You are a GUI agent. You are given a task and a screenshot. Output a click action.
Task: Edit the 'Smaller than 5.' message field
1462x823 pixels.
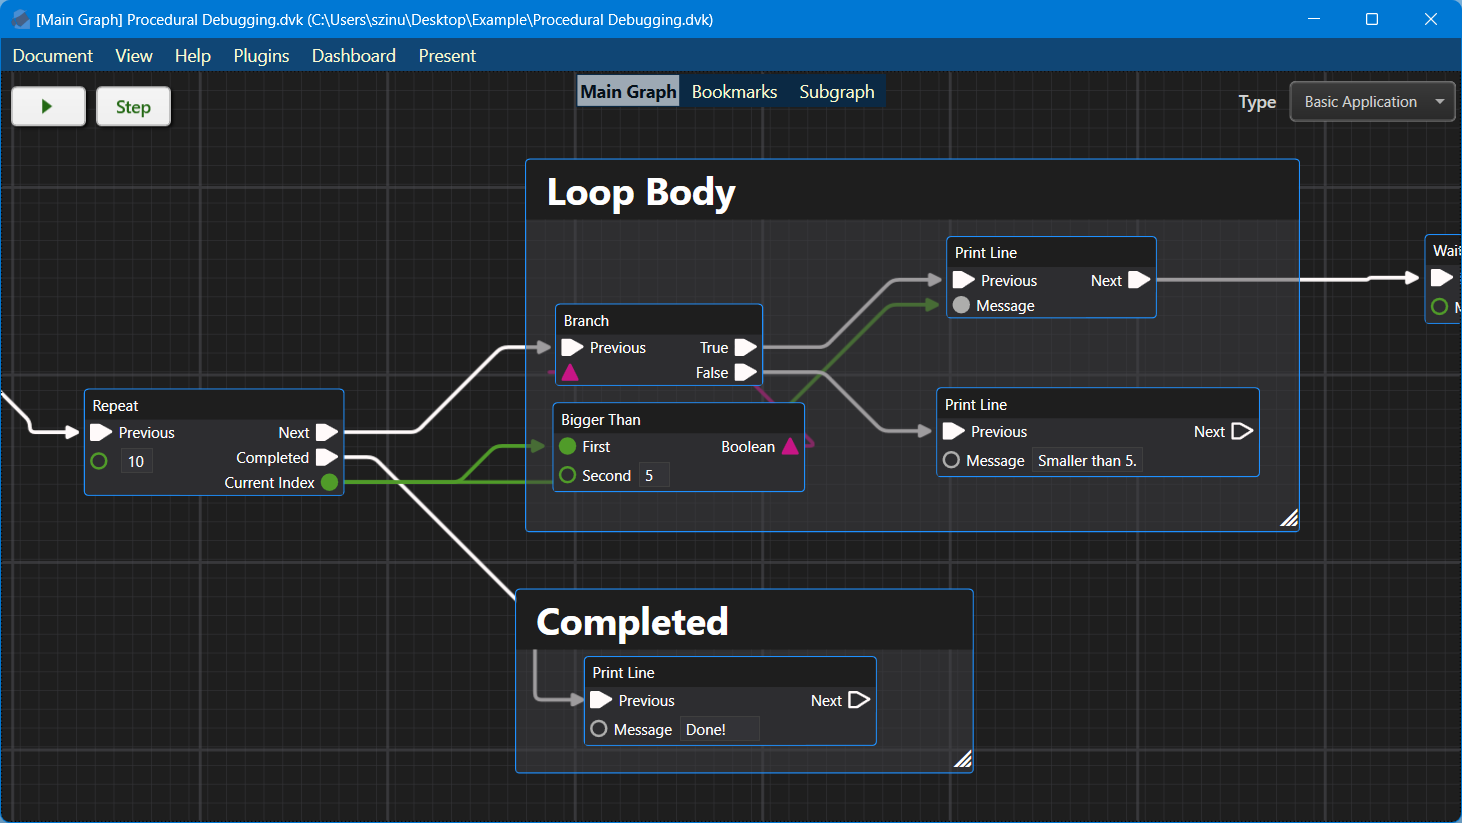(1087, 460)
